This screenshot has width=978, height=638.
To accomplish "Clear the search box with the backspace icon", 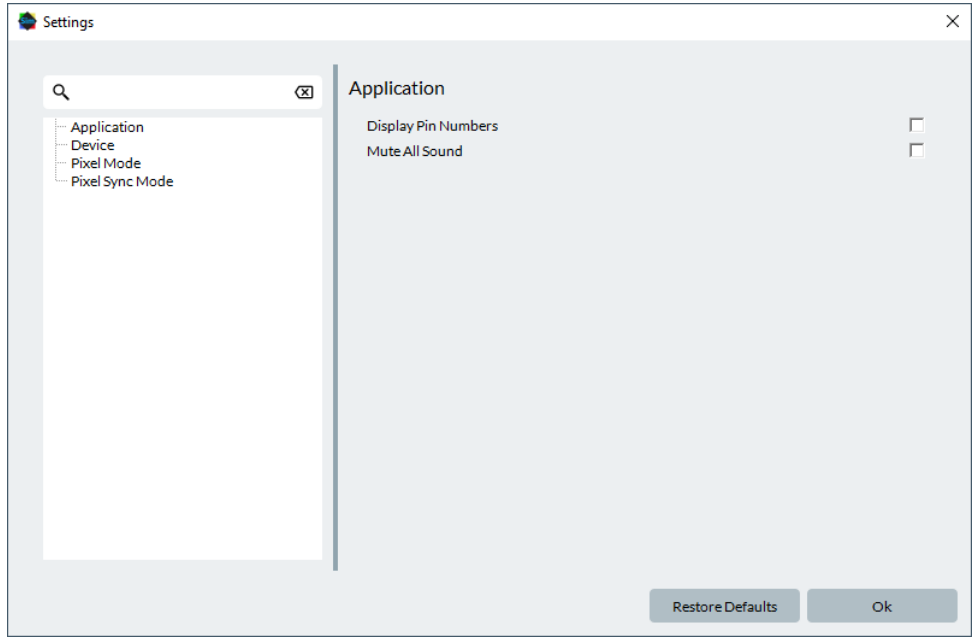I will 303,92.
